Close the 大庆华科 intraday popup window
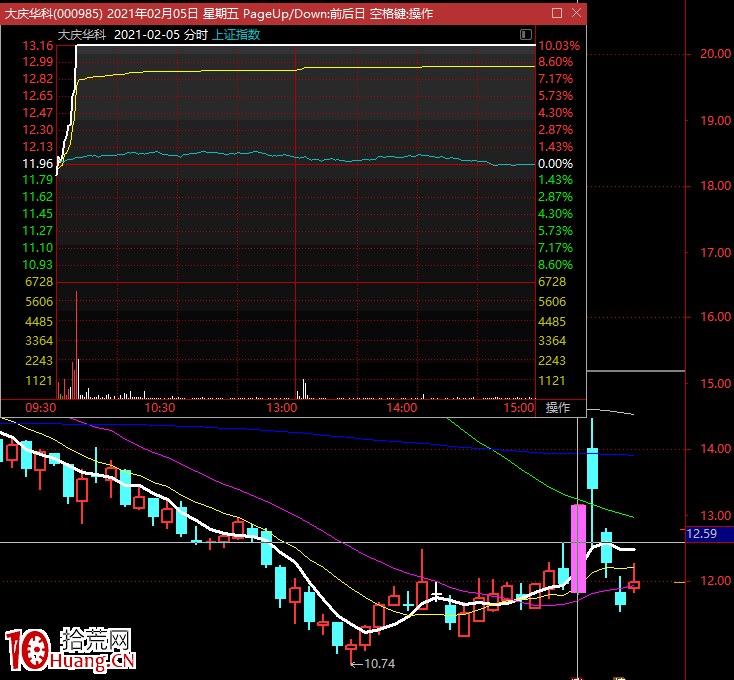 (x=576, y=13)
